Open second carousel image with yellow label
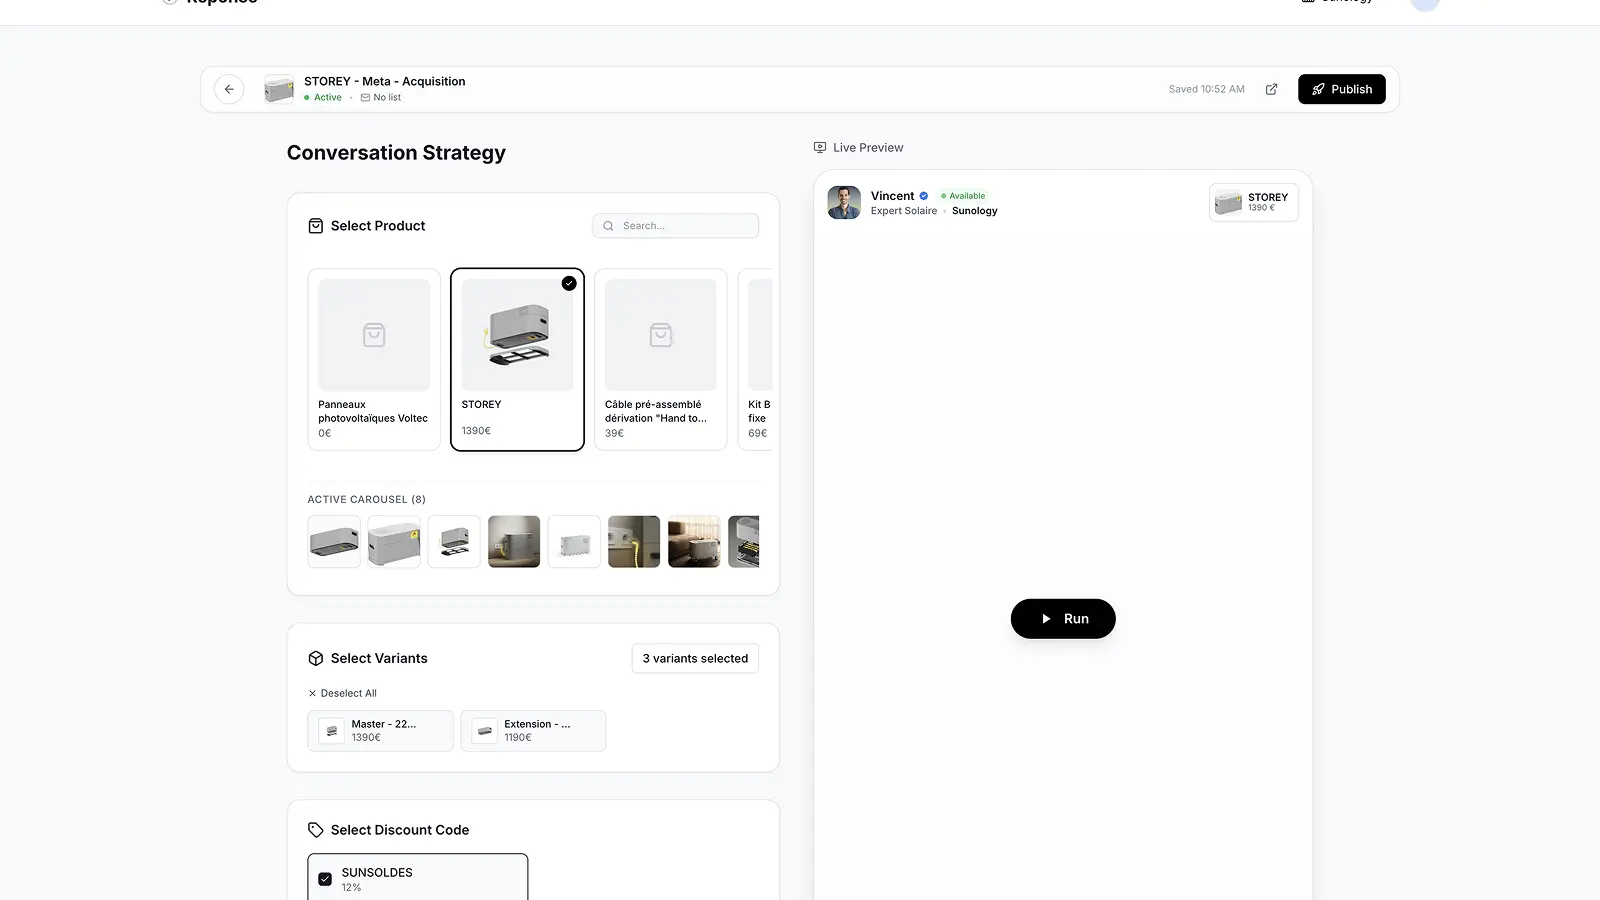 point(394,542)
